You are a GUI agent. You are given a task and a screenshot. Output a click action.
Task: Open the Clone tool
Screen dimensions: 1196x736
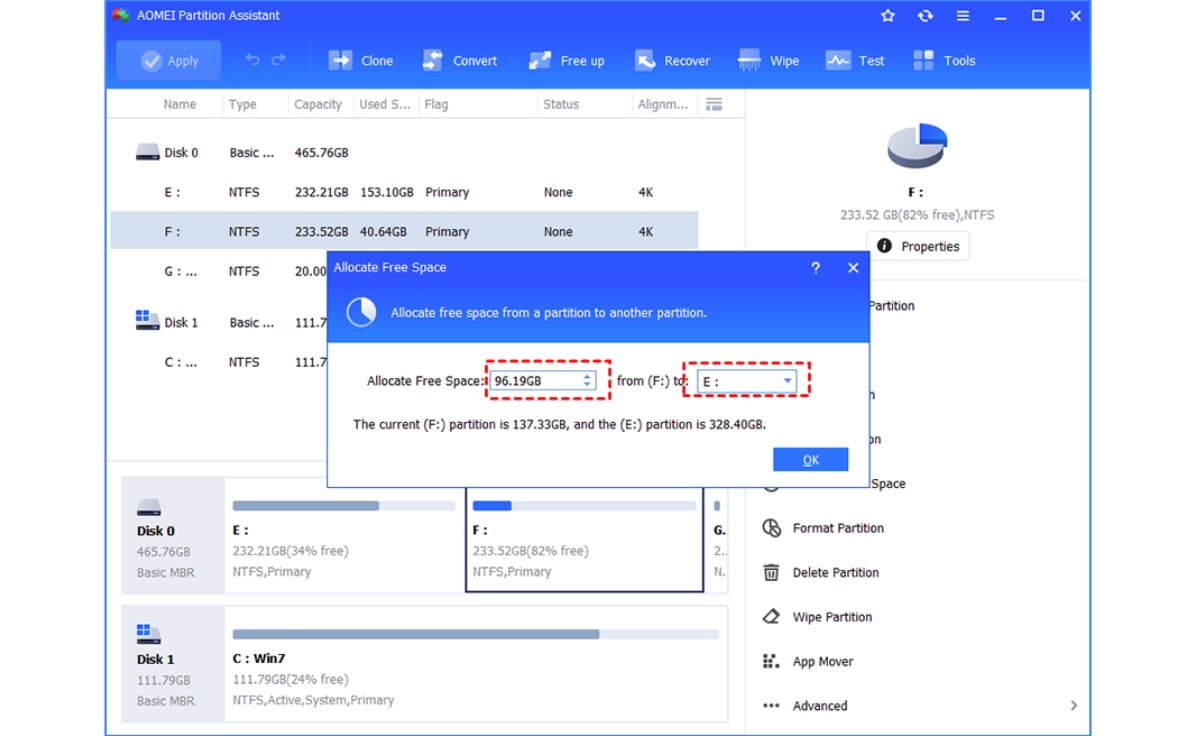(x=361, y=60)
